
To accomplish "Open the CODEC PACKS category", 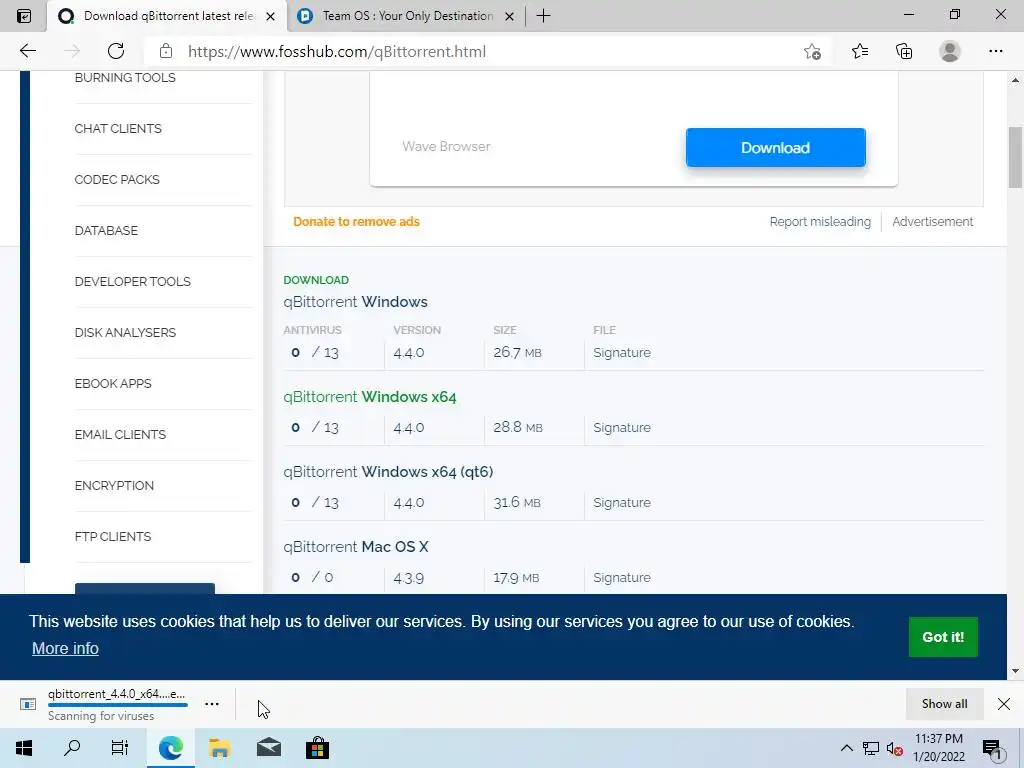I will tap(117, 180).
